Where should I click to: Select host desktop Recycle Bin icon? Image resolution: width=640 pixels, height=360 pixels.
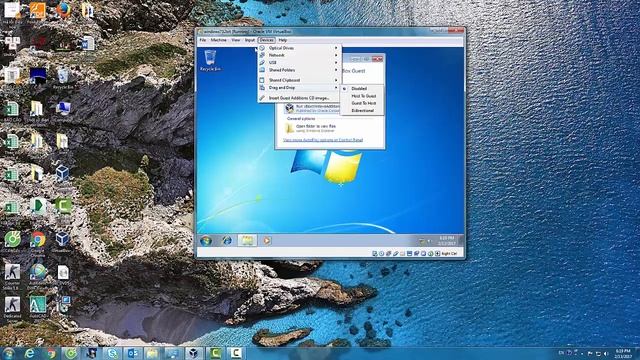(63, 78)
